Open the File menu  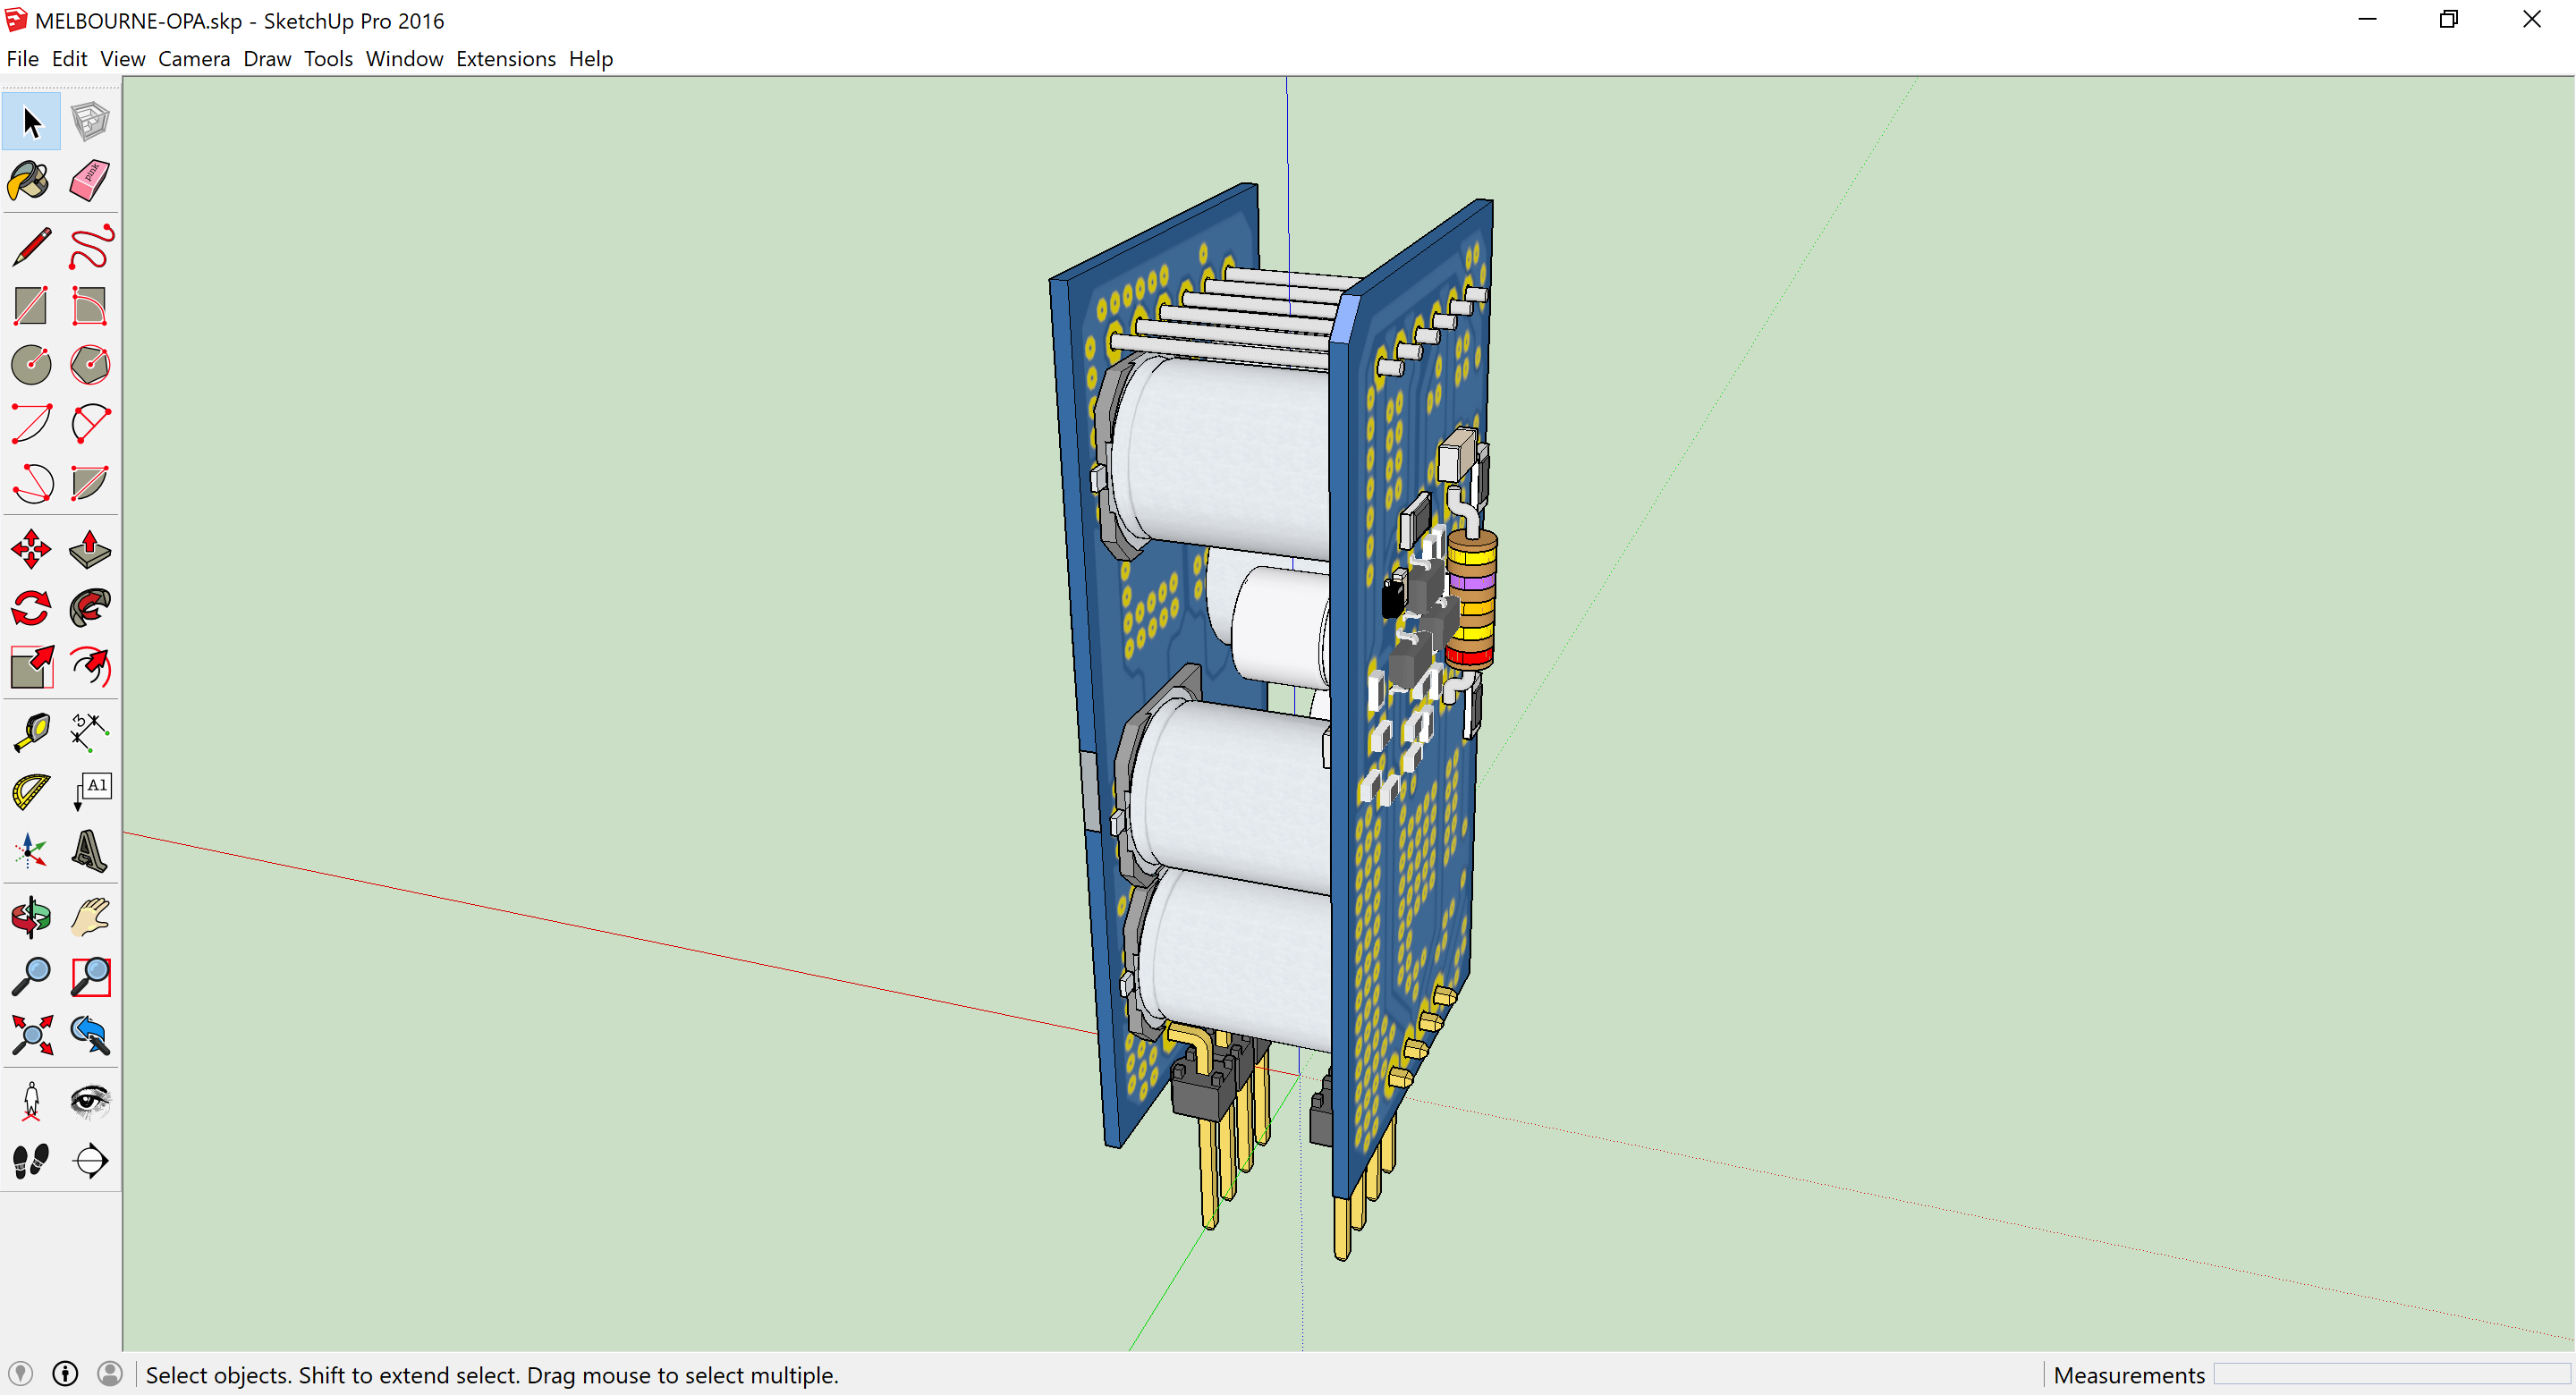[x=22, y=58]
